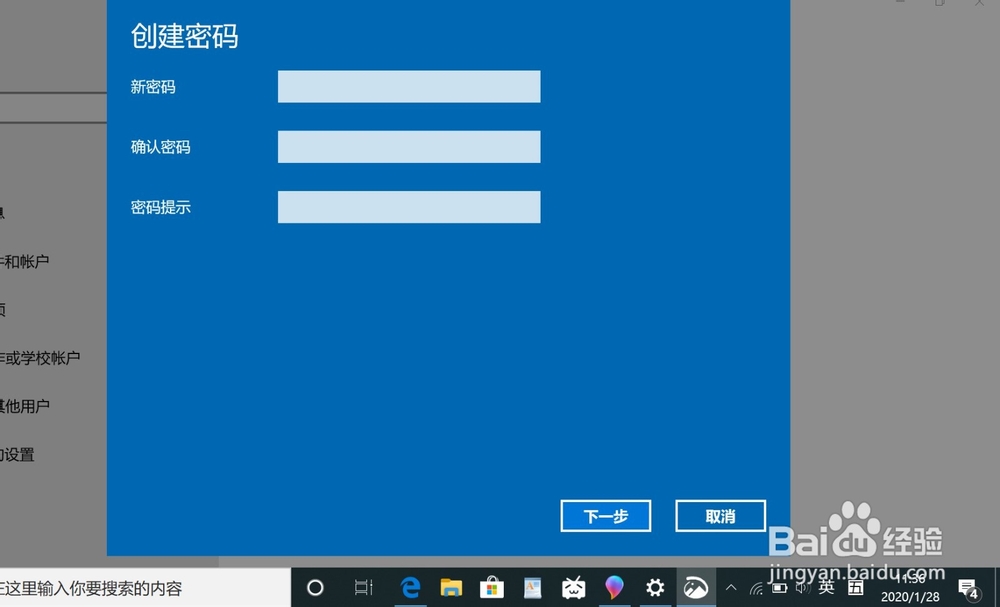Click the 下一步 button
1000x607 pixels.
click(x=605, y=516)
